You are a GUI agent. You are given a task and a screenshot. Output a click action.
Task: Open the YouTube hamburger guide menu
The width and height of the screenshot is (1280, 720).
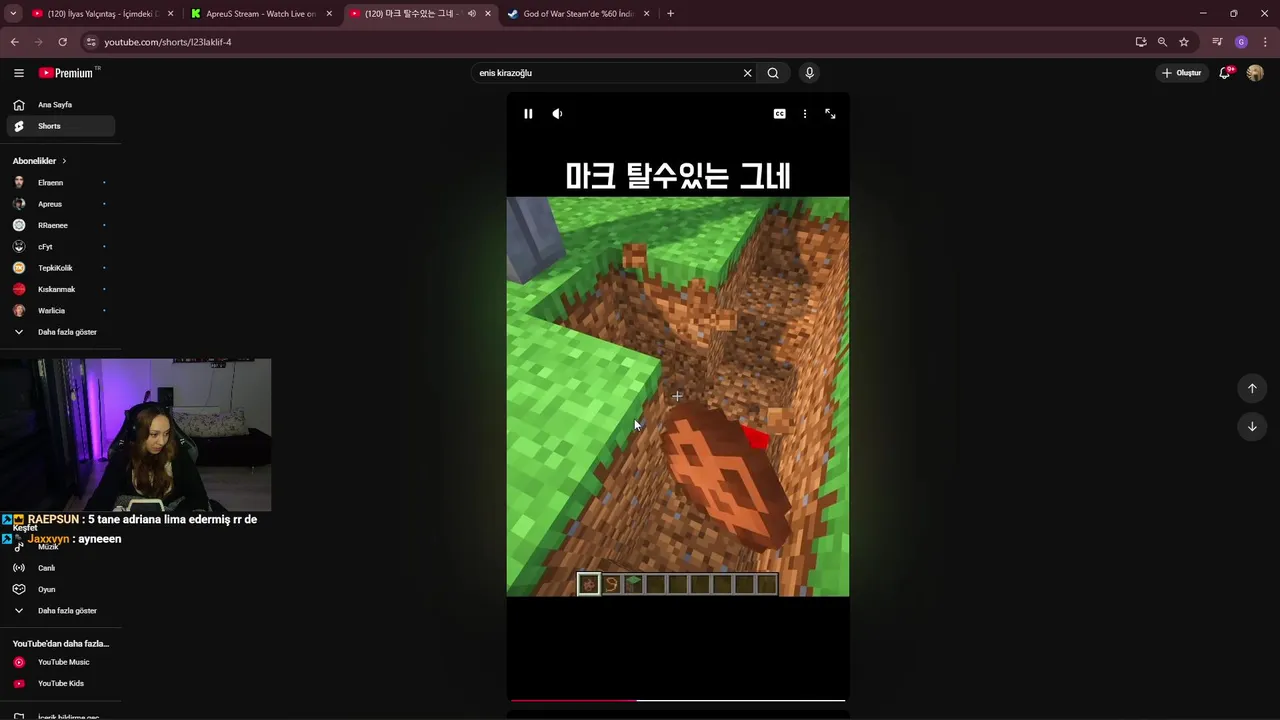[19, 73]
